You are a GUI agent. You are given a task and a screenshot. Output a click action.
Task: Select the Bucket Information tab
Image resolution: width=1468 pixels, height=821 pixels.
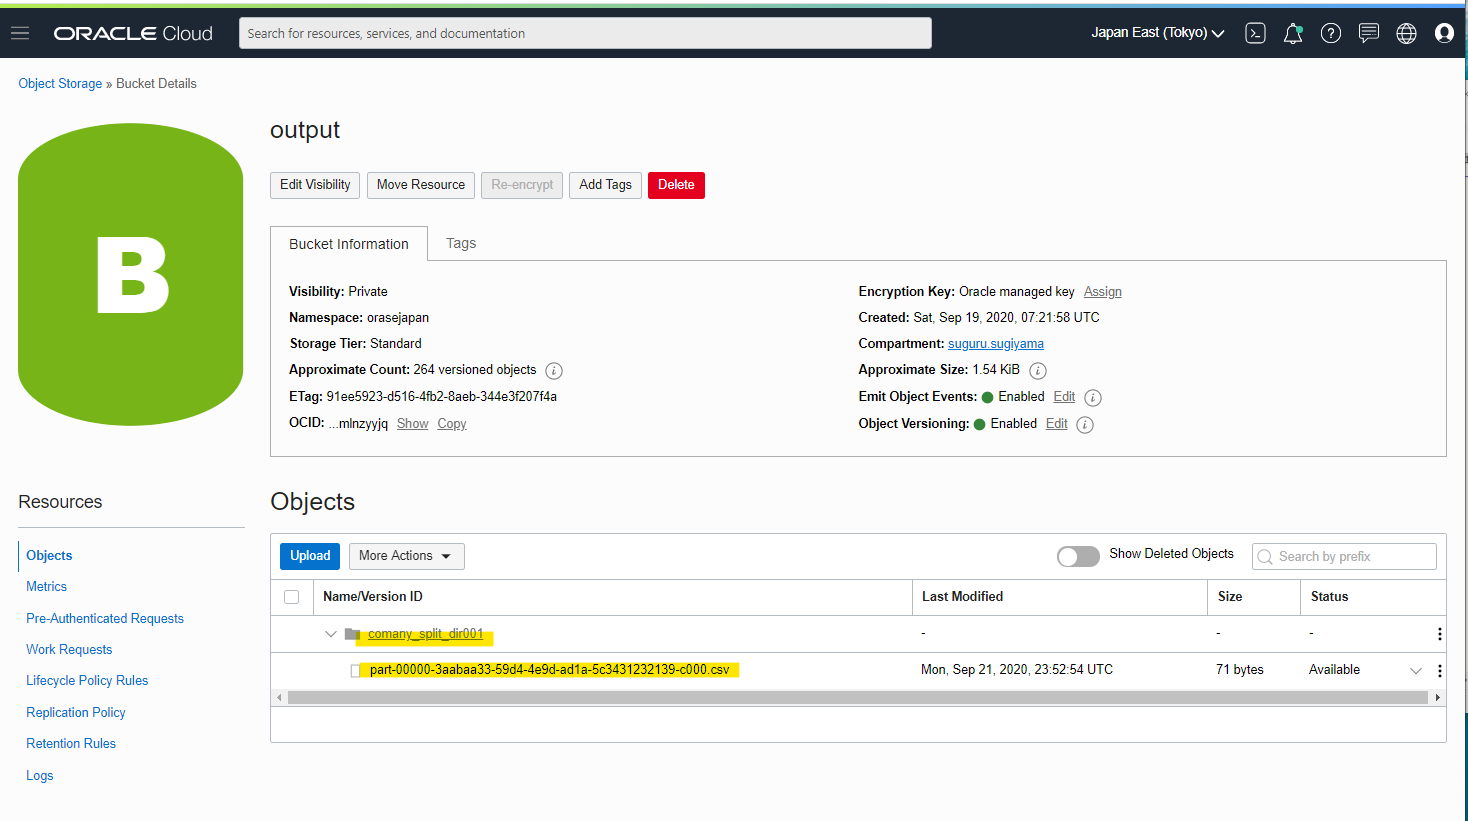tap(349, 244)
